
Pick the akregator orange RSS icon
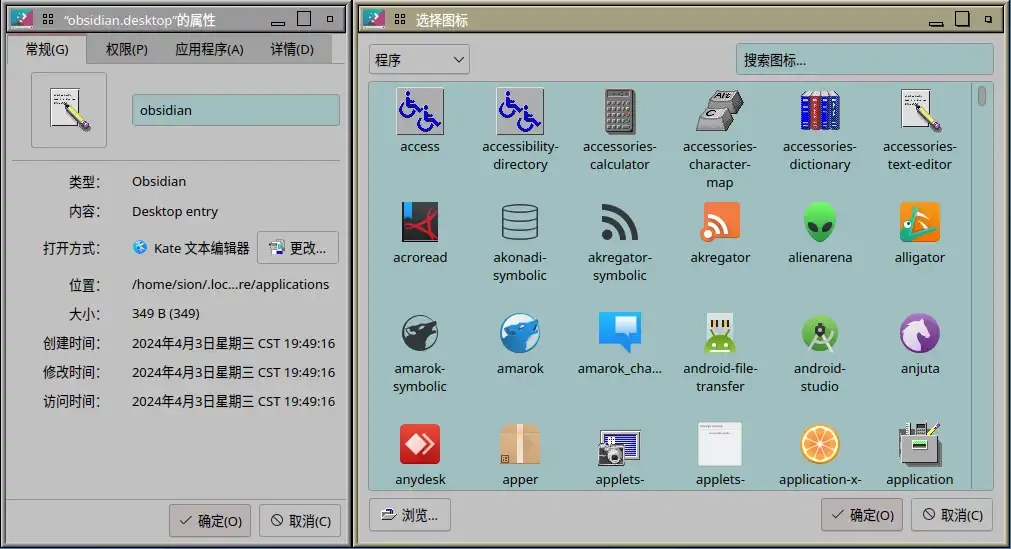point(720,223)
